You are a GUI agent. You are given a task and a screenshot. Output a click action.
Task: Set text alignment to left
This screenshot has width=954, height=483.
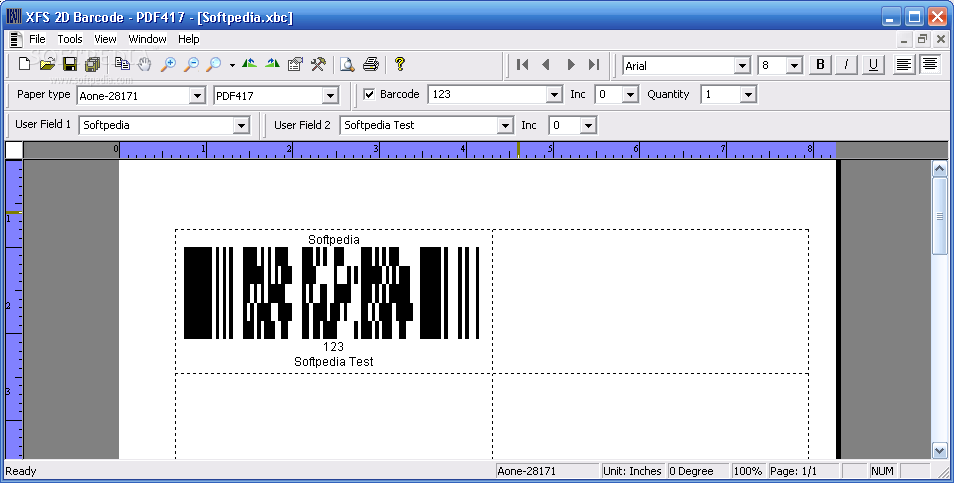[x=904, y=64]
